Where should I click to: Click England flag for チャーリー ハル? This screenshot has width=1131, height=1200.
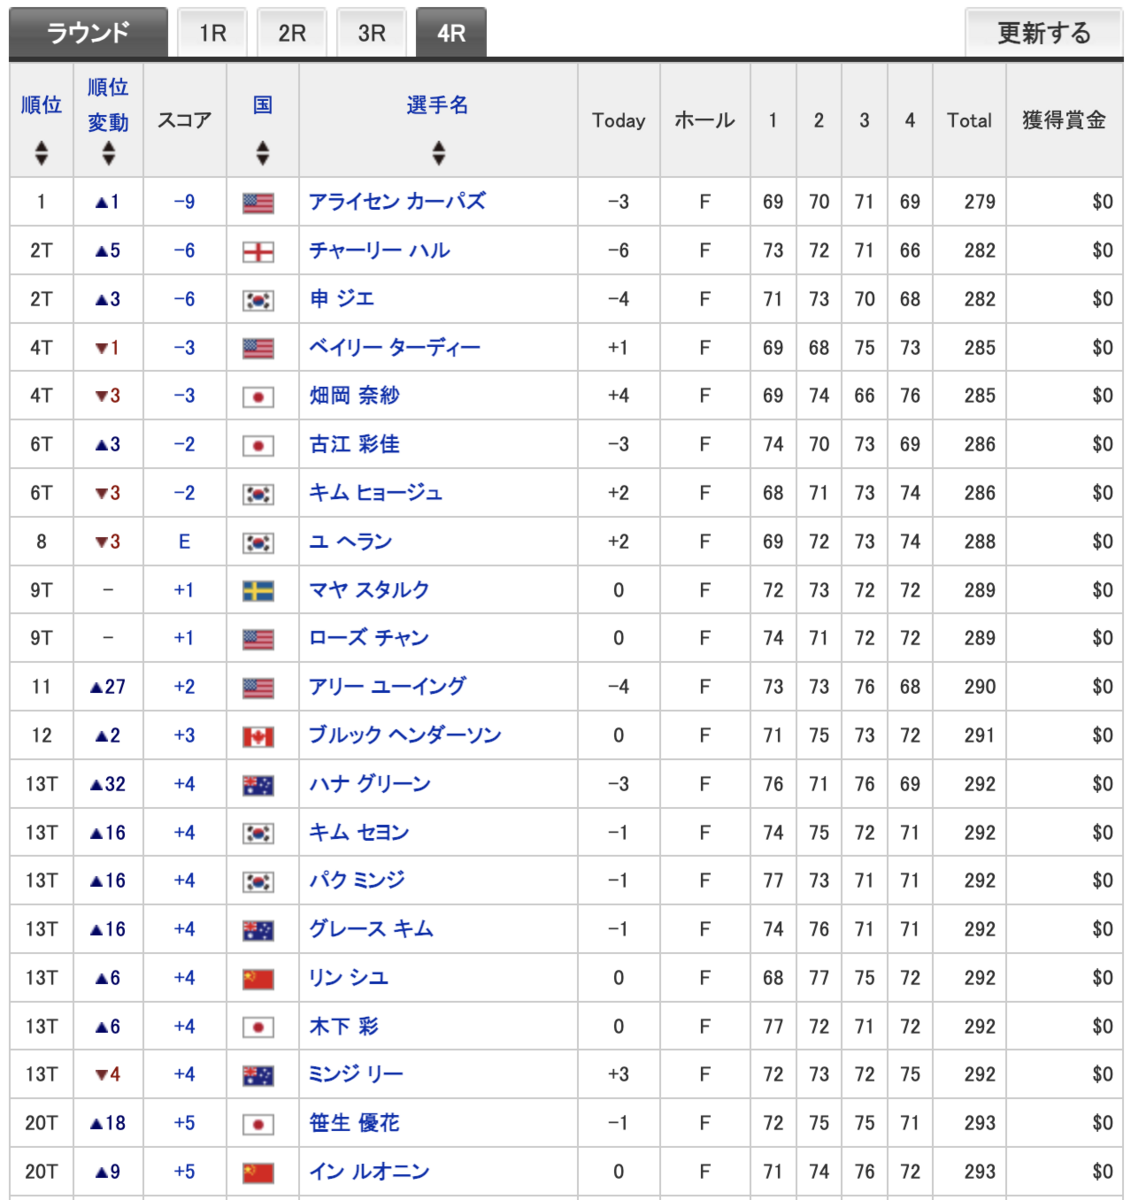point(258,252)
